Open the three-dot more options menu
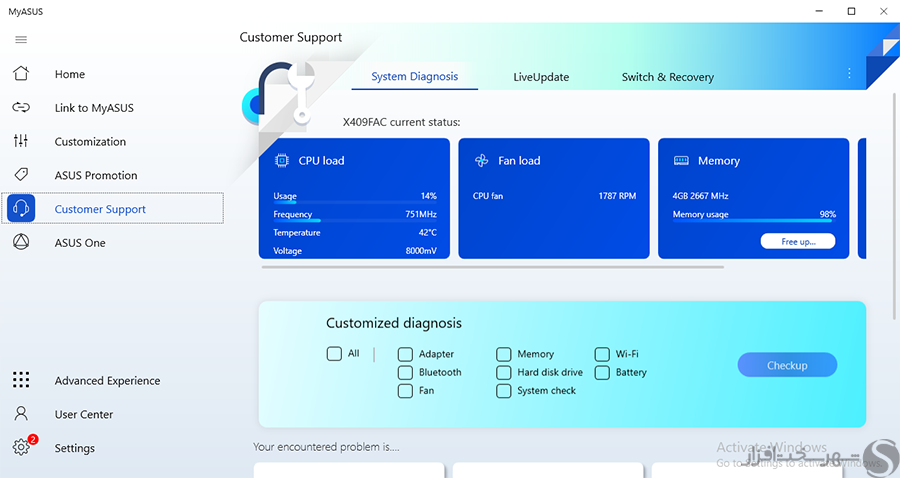Viewport: 900px width, 478px height. [849, 73]
